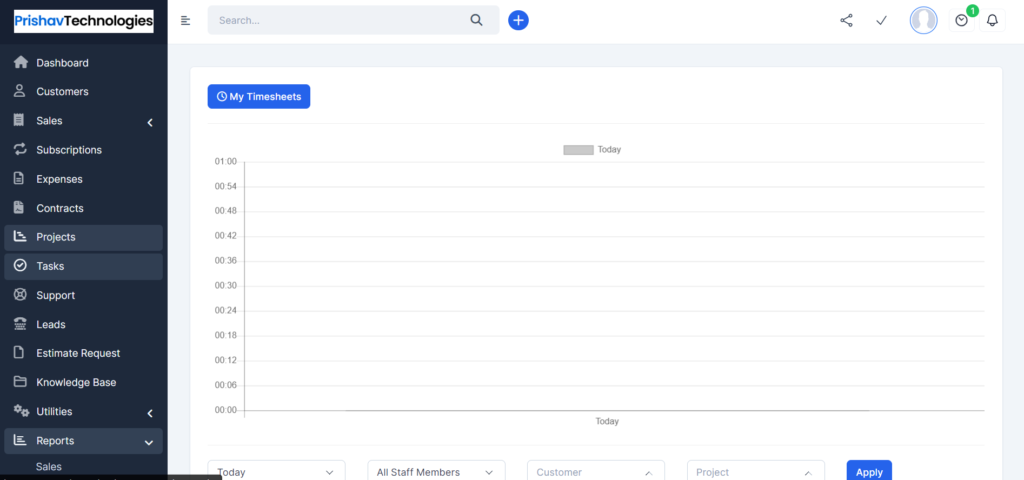Open the All Staff Members dropdown

[x=436, y=471]
